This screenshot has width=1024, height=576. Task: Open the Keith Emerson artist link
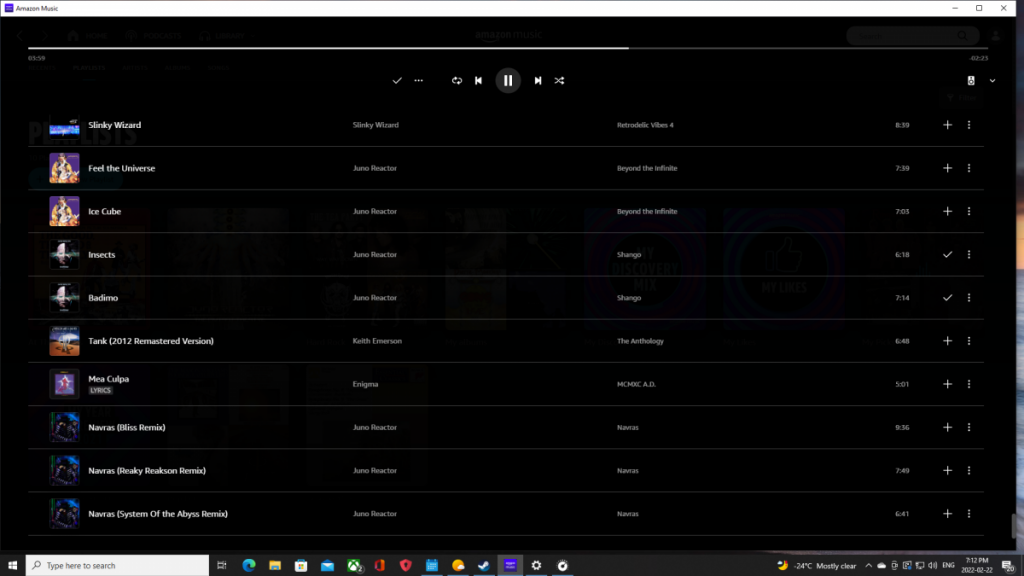pyautogui.click(x=377, y=341)
